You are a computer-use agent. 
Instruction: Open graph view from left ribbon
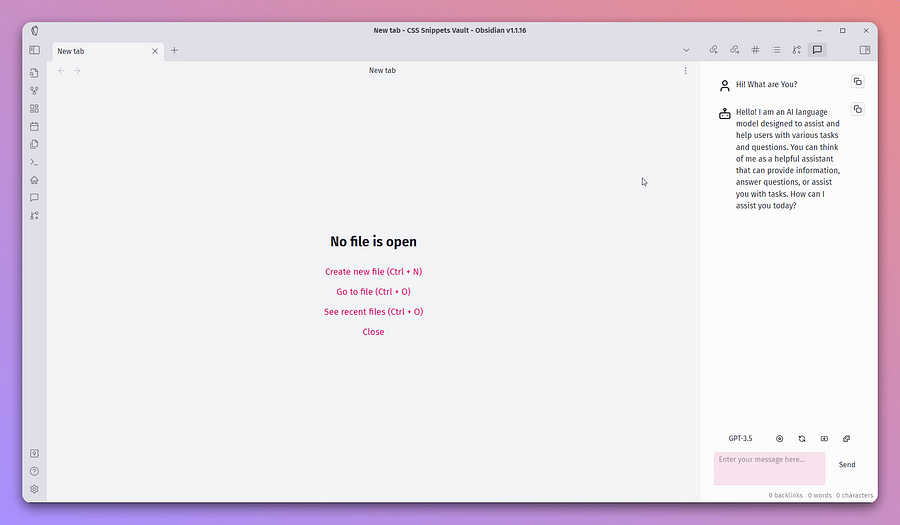(x=34, y=91)
